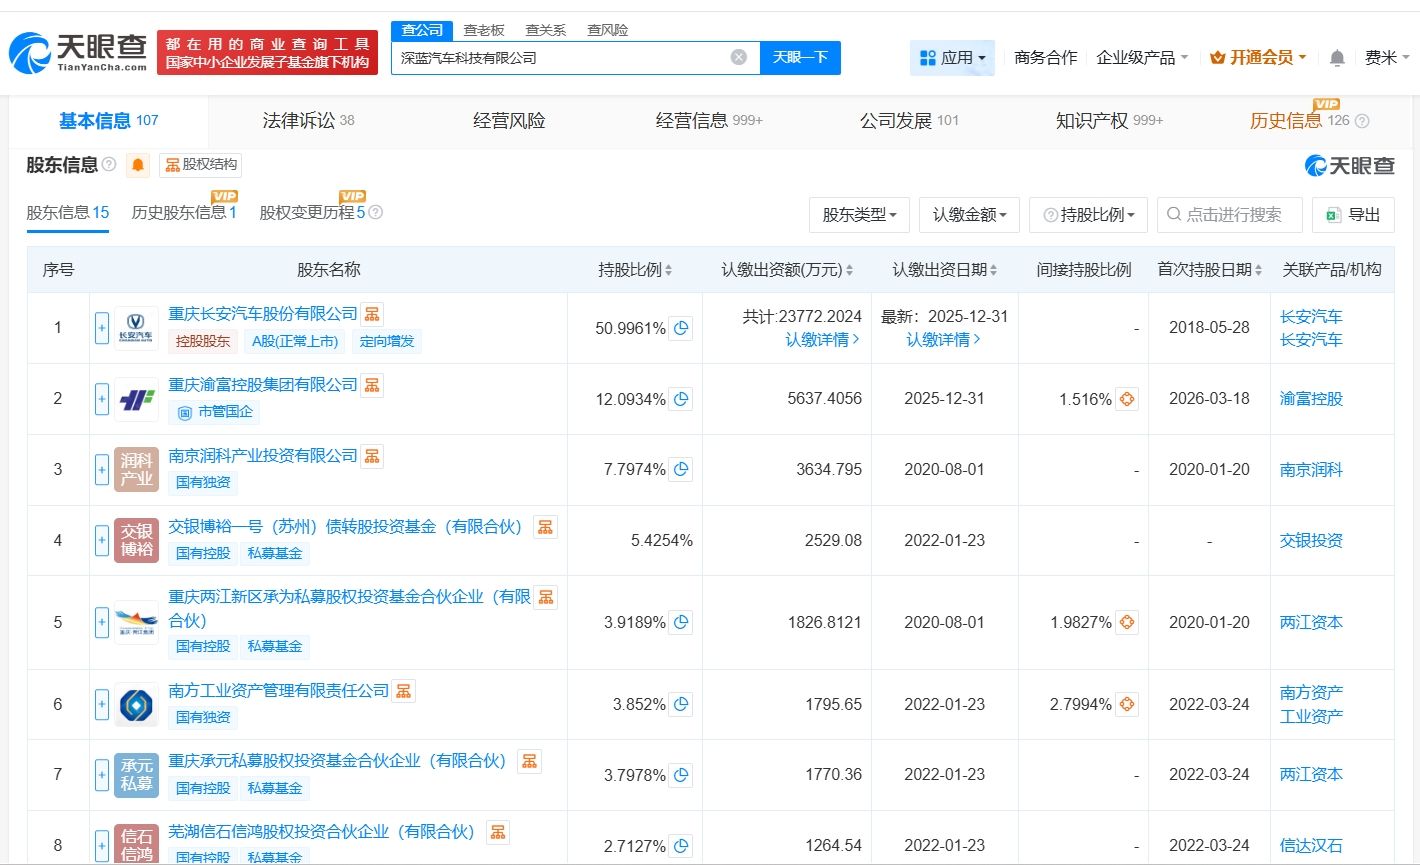Open the 应用 dropdown menu
The image size is (1420, 865).
952,58
